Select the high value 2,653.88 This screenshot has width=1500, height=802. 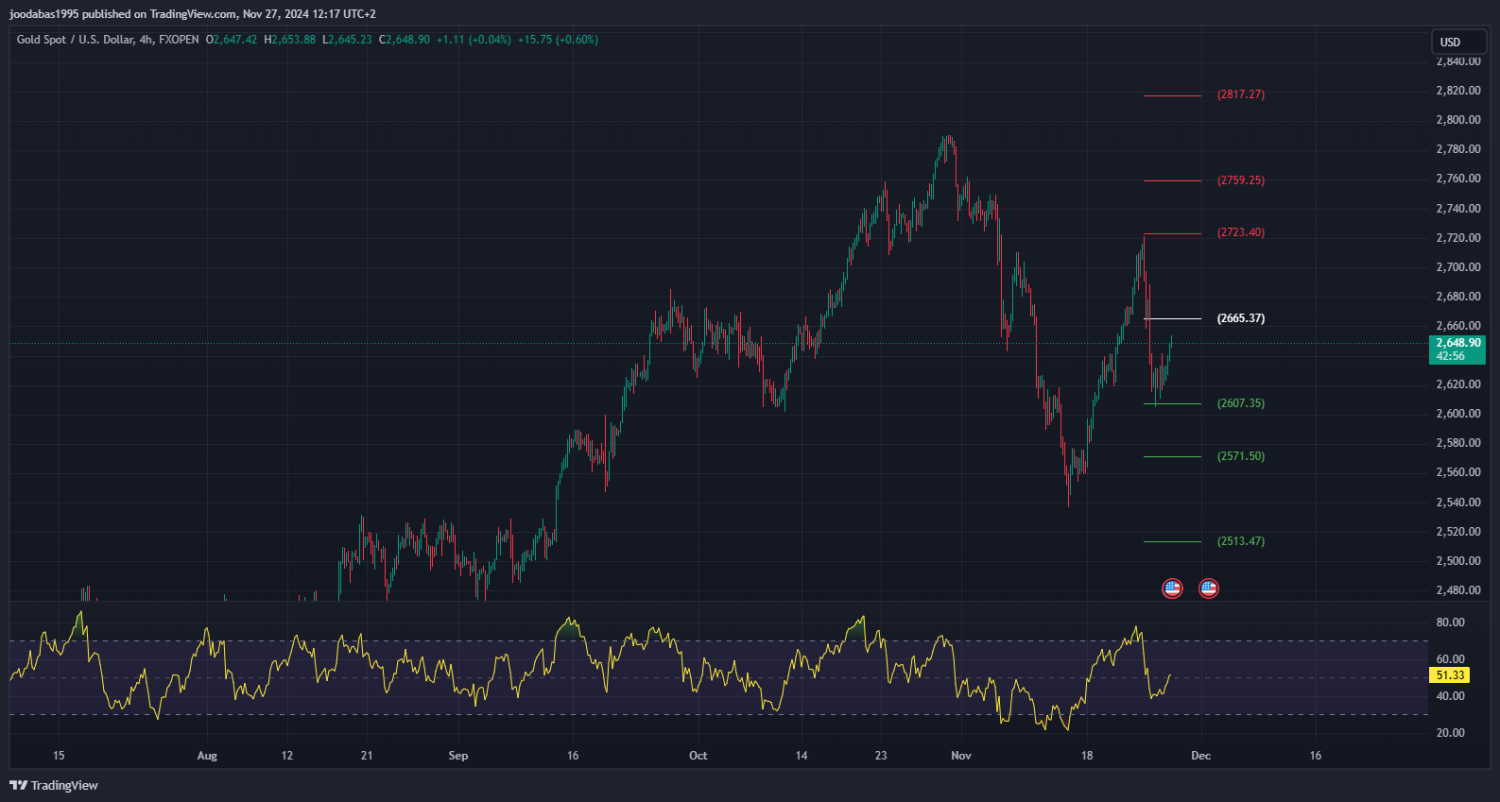click(294, 40)
